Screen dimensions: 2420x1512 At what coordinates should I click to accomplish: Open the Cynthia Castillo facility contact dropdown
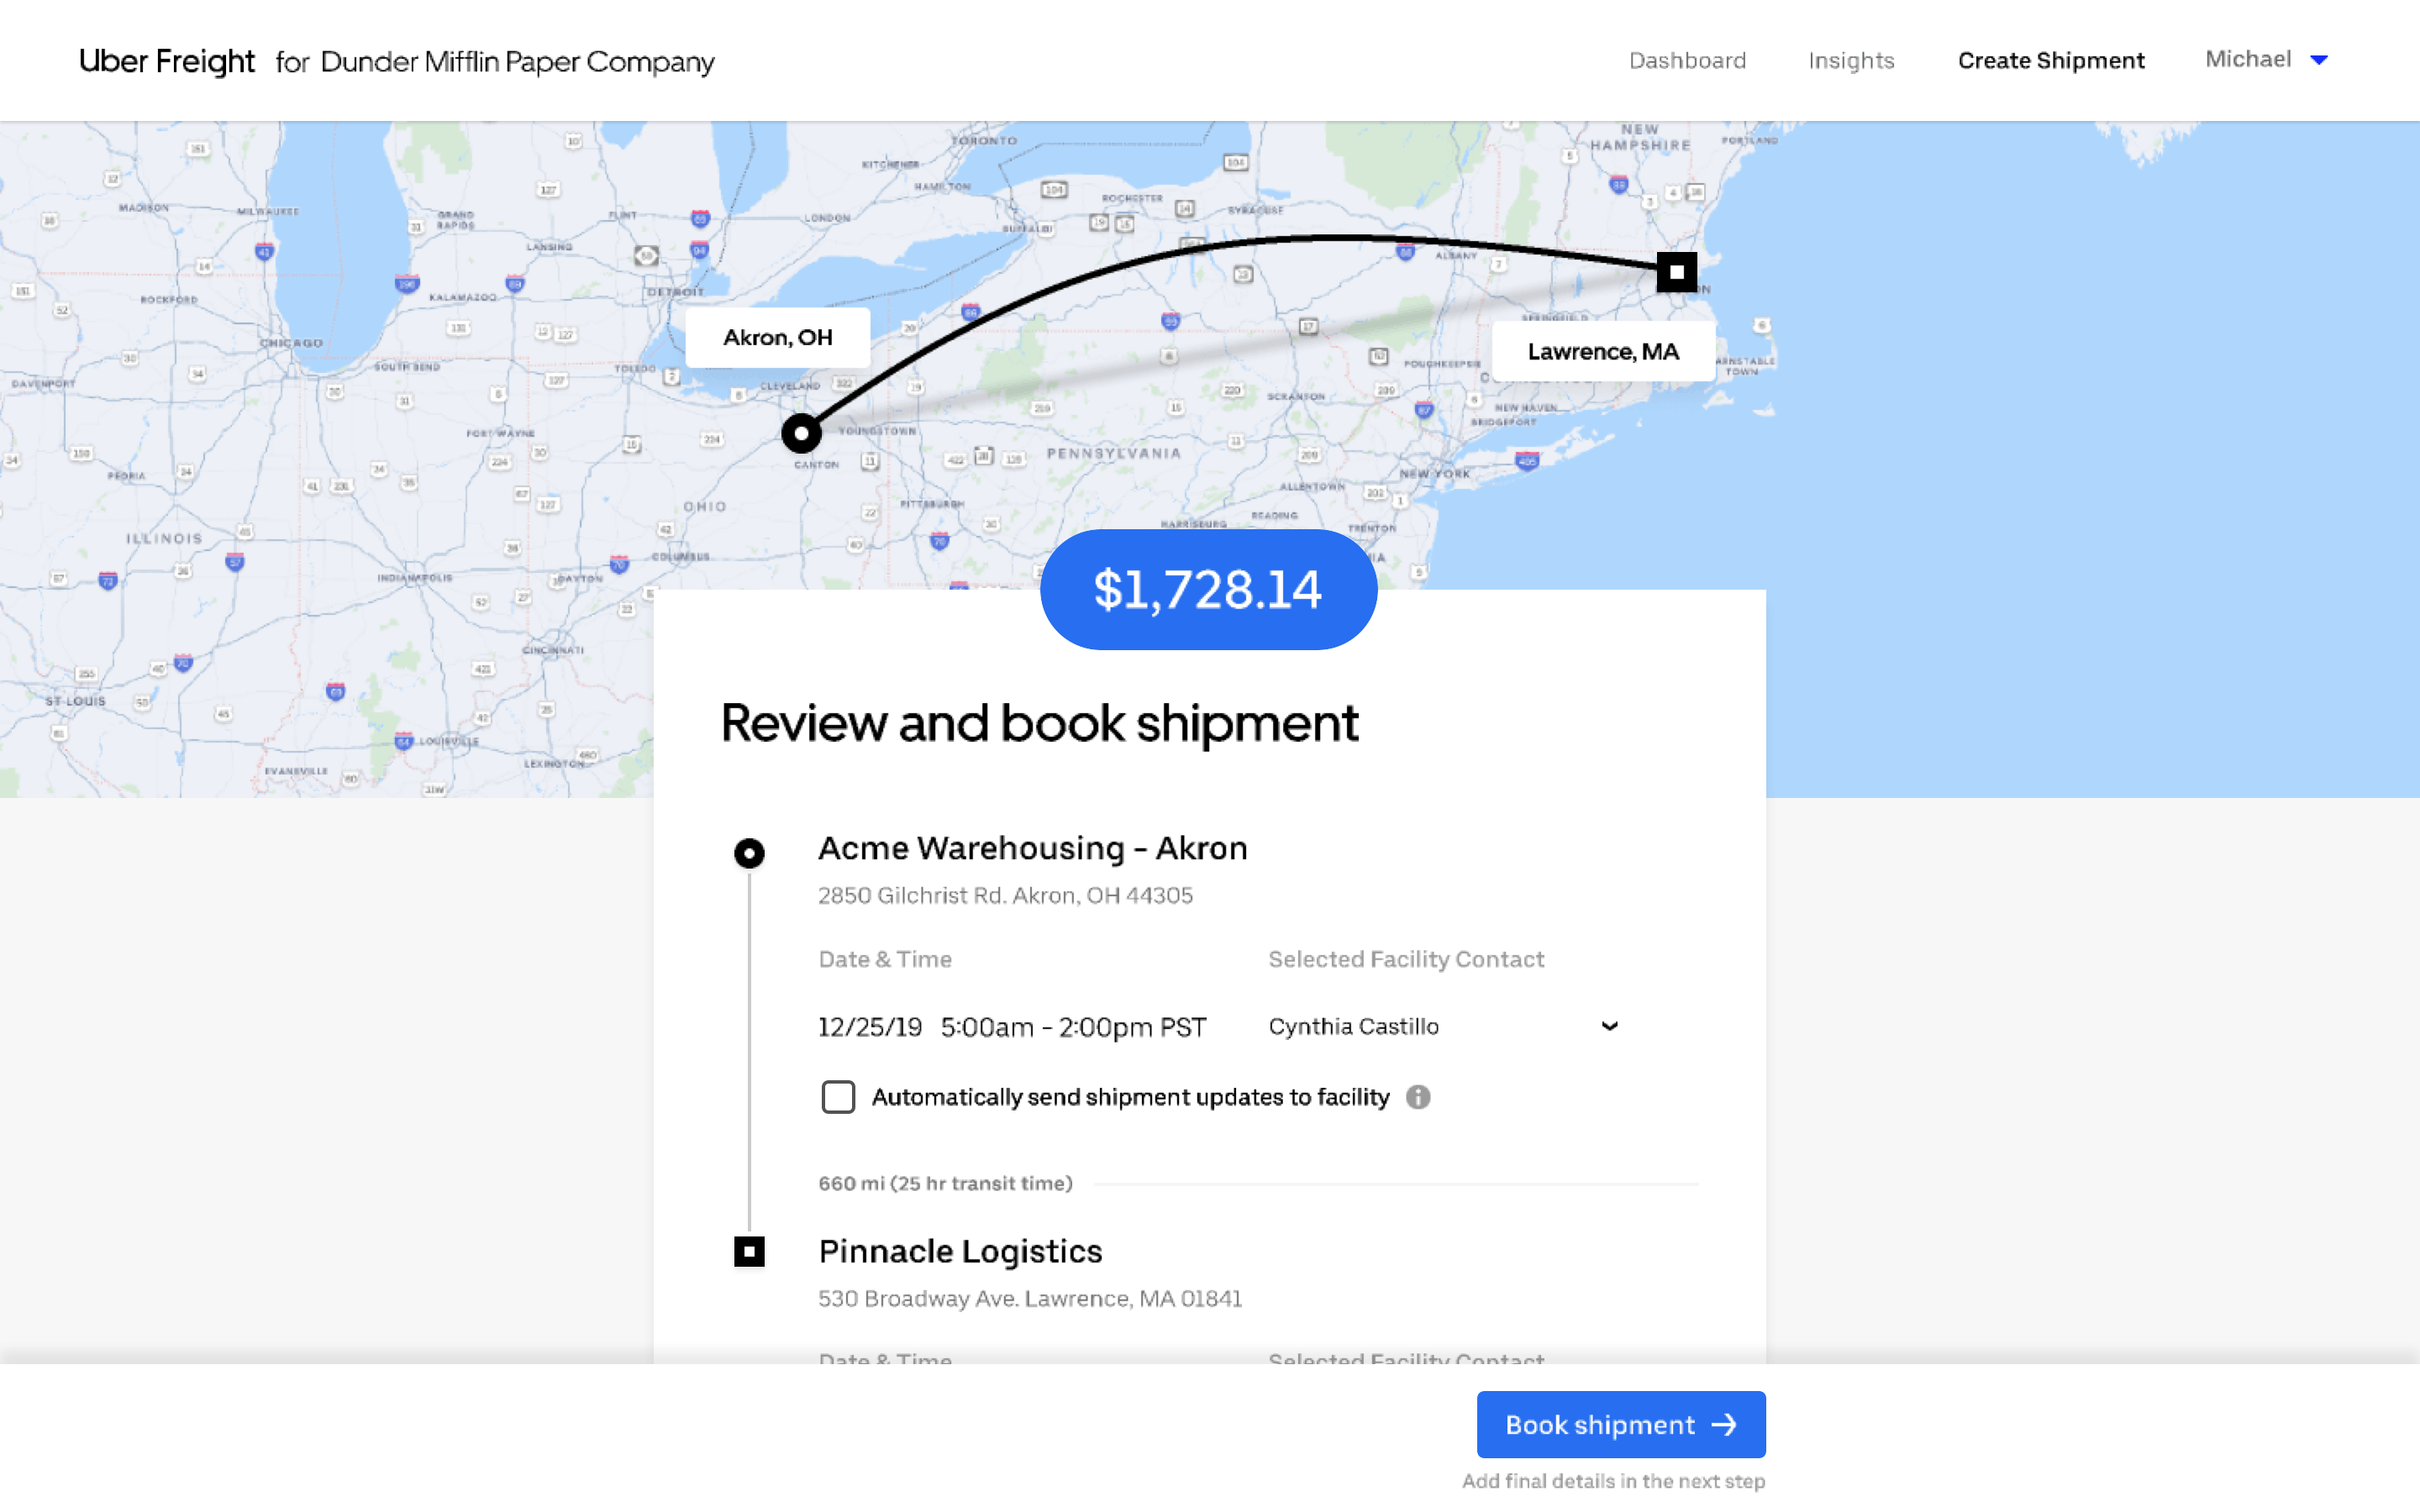1443,1026
